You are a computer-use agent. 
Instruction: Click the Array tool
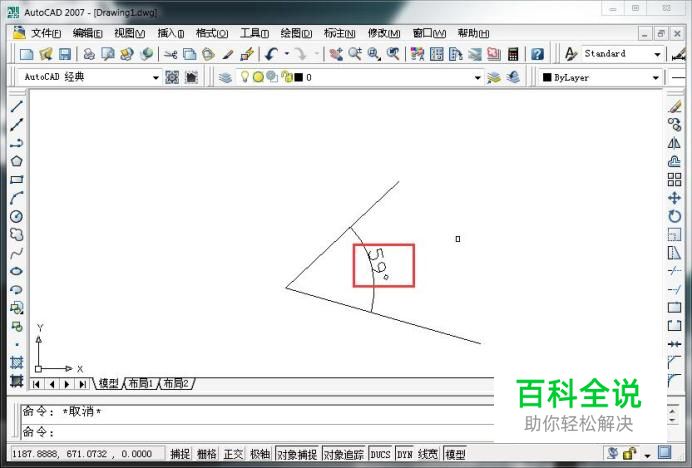674,180
